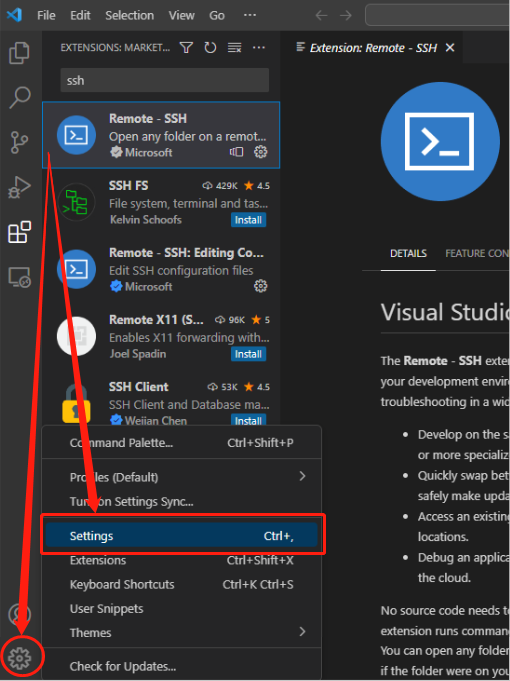Select the Remote X11 (S... title
Screen dimensions: 510x681
[156, 320]
